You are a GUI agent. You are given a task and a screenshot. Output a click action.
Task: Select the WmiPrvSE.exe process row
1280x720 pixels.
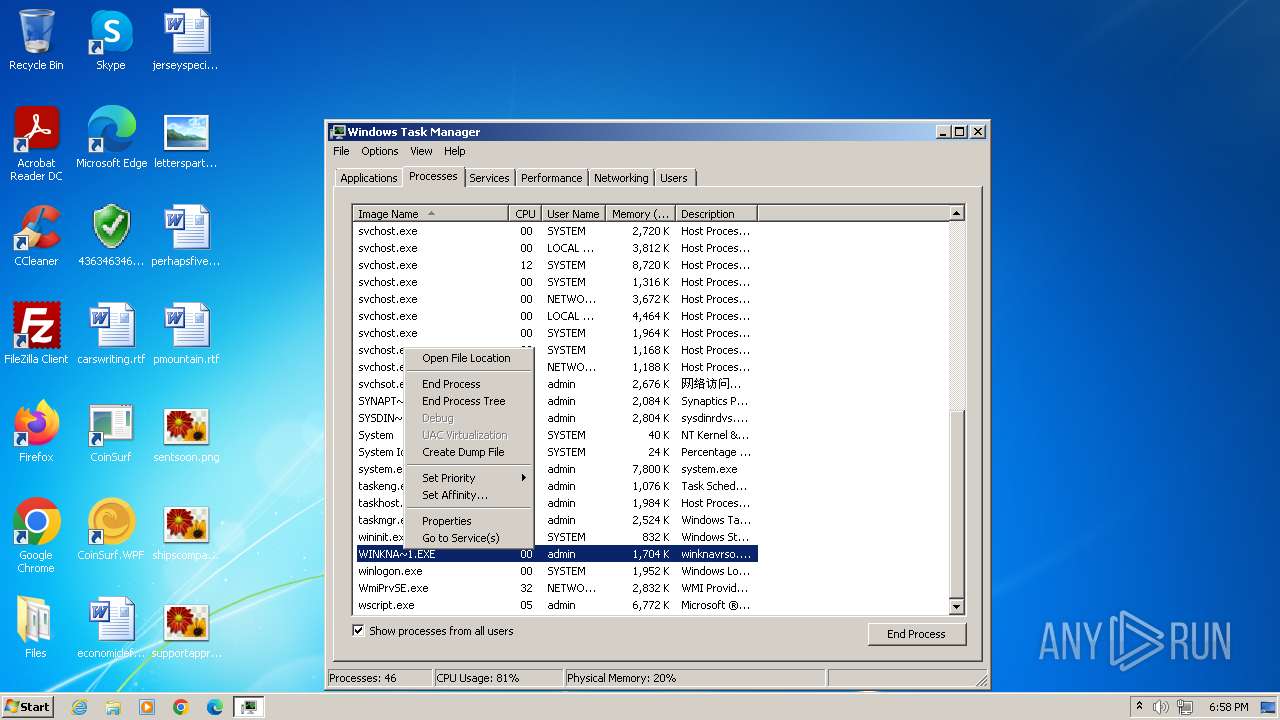pyautogui.click(x=555, y=588)
